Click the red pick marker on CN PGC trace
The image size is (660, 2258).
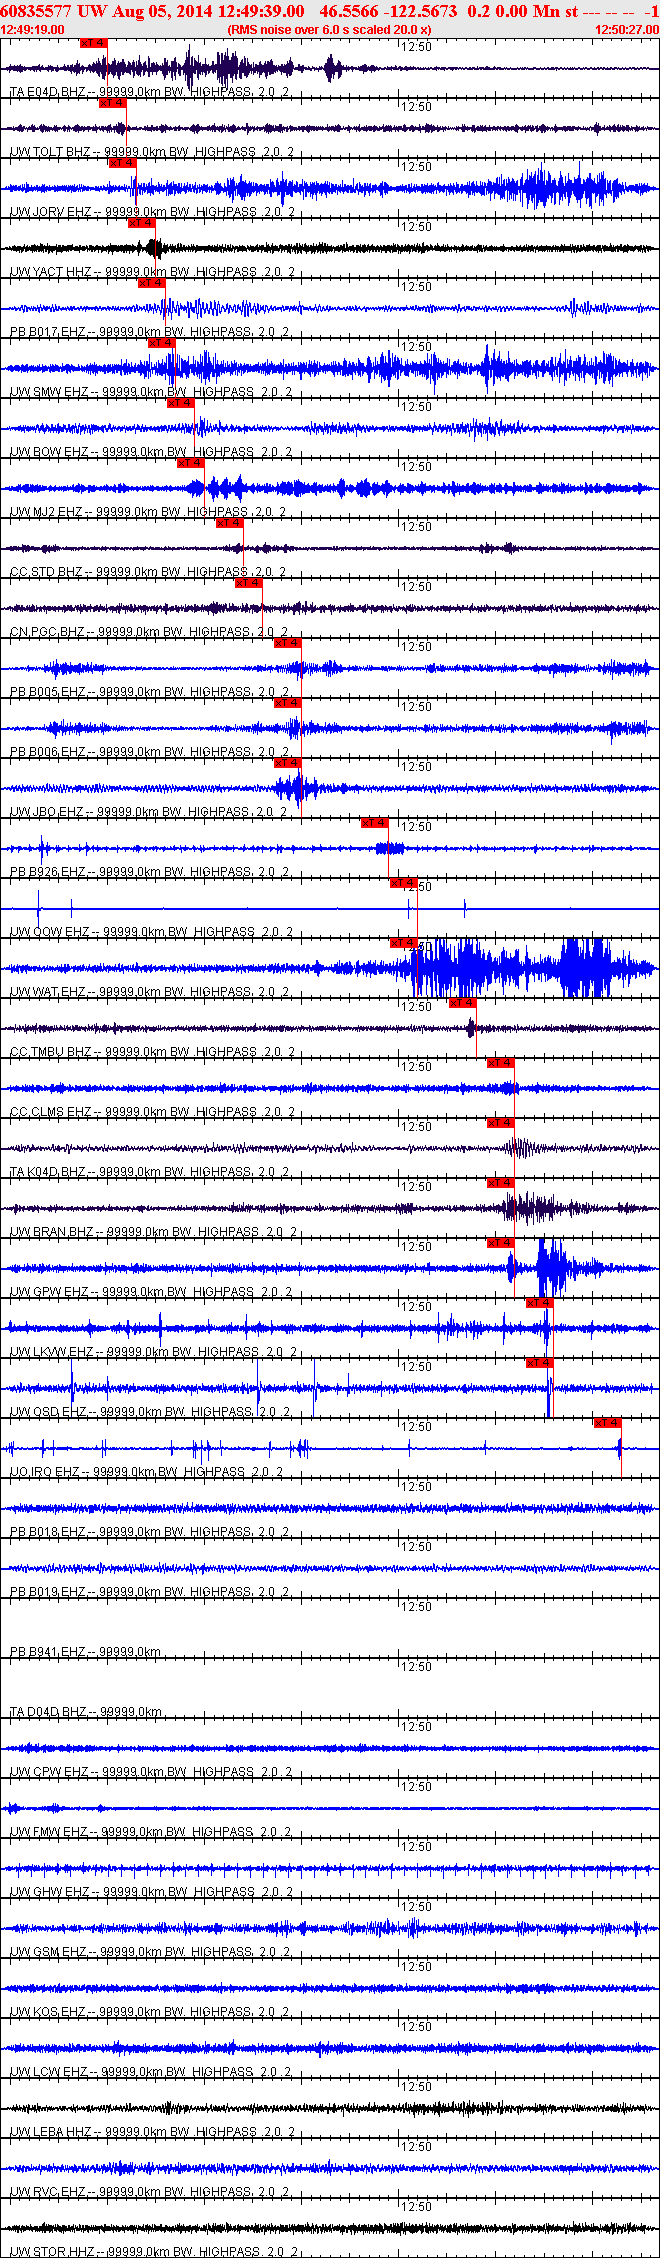(249, 583)
